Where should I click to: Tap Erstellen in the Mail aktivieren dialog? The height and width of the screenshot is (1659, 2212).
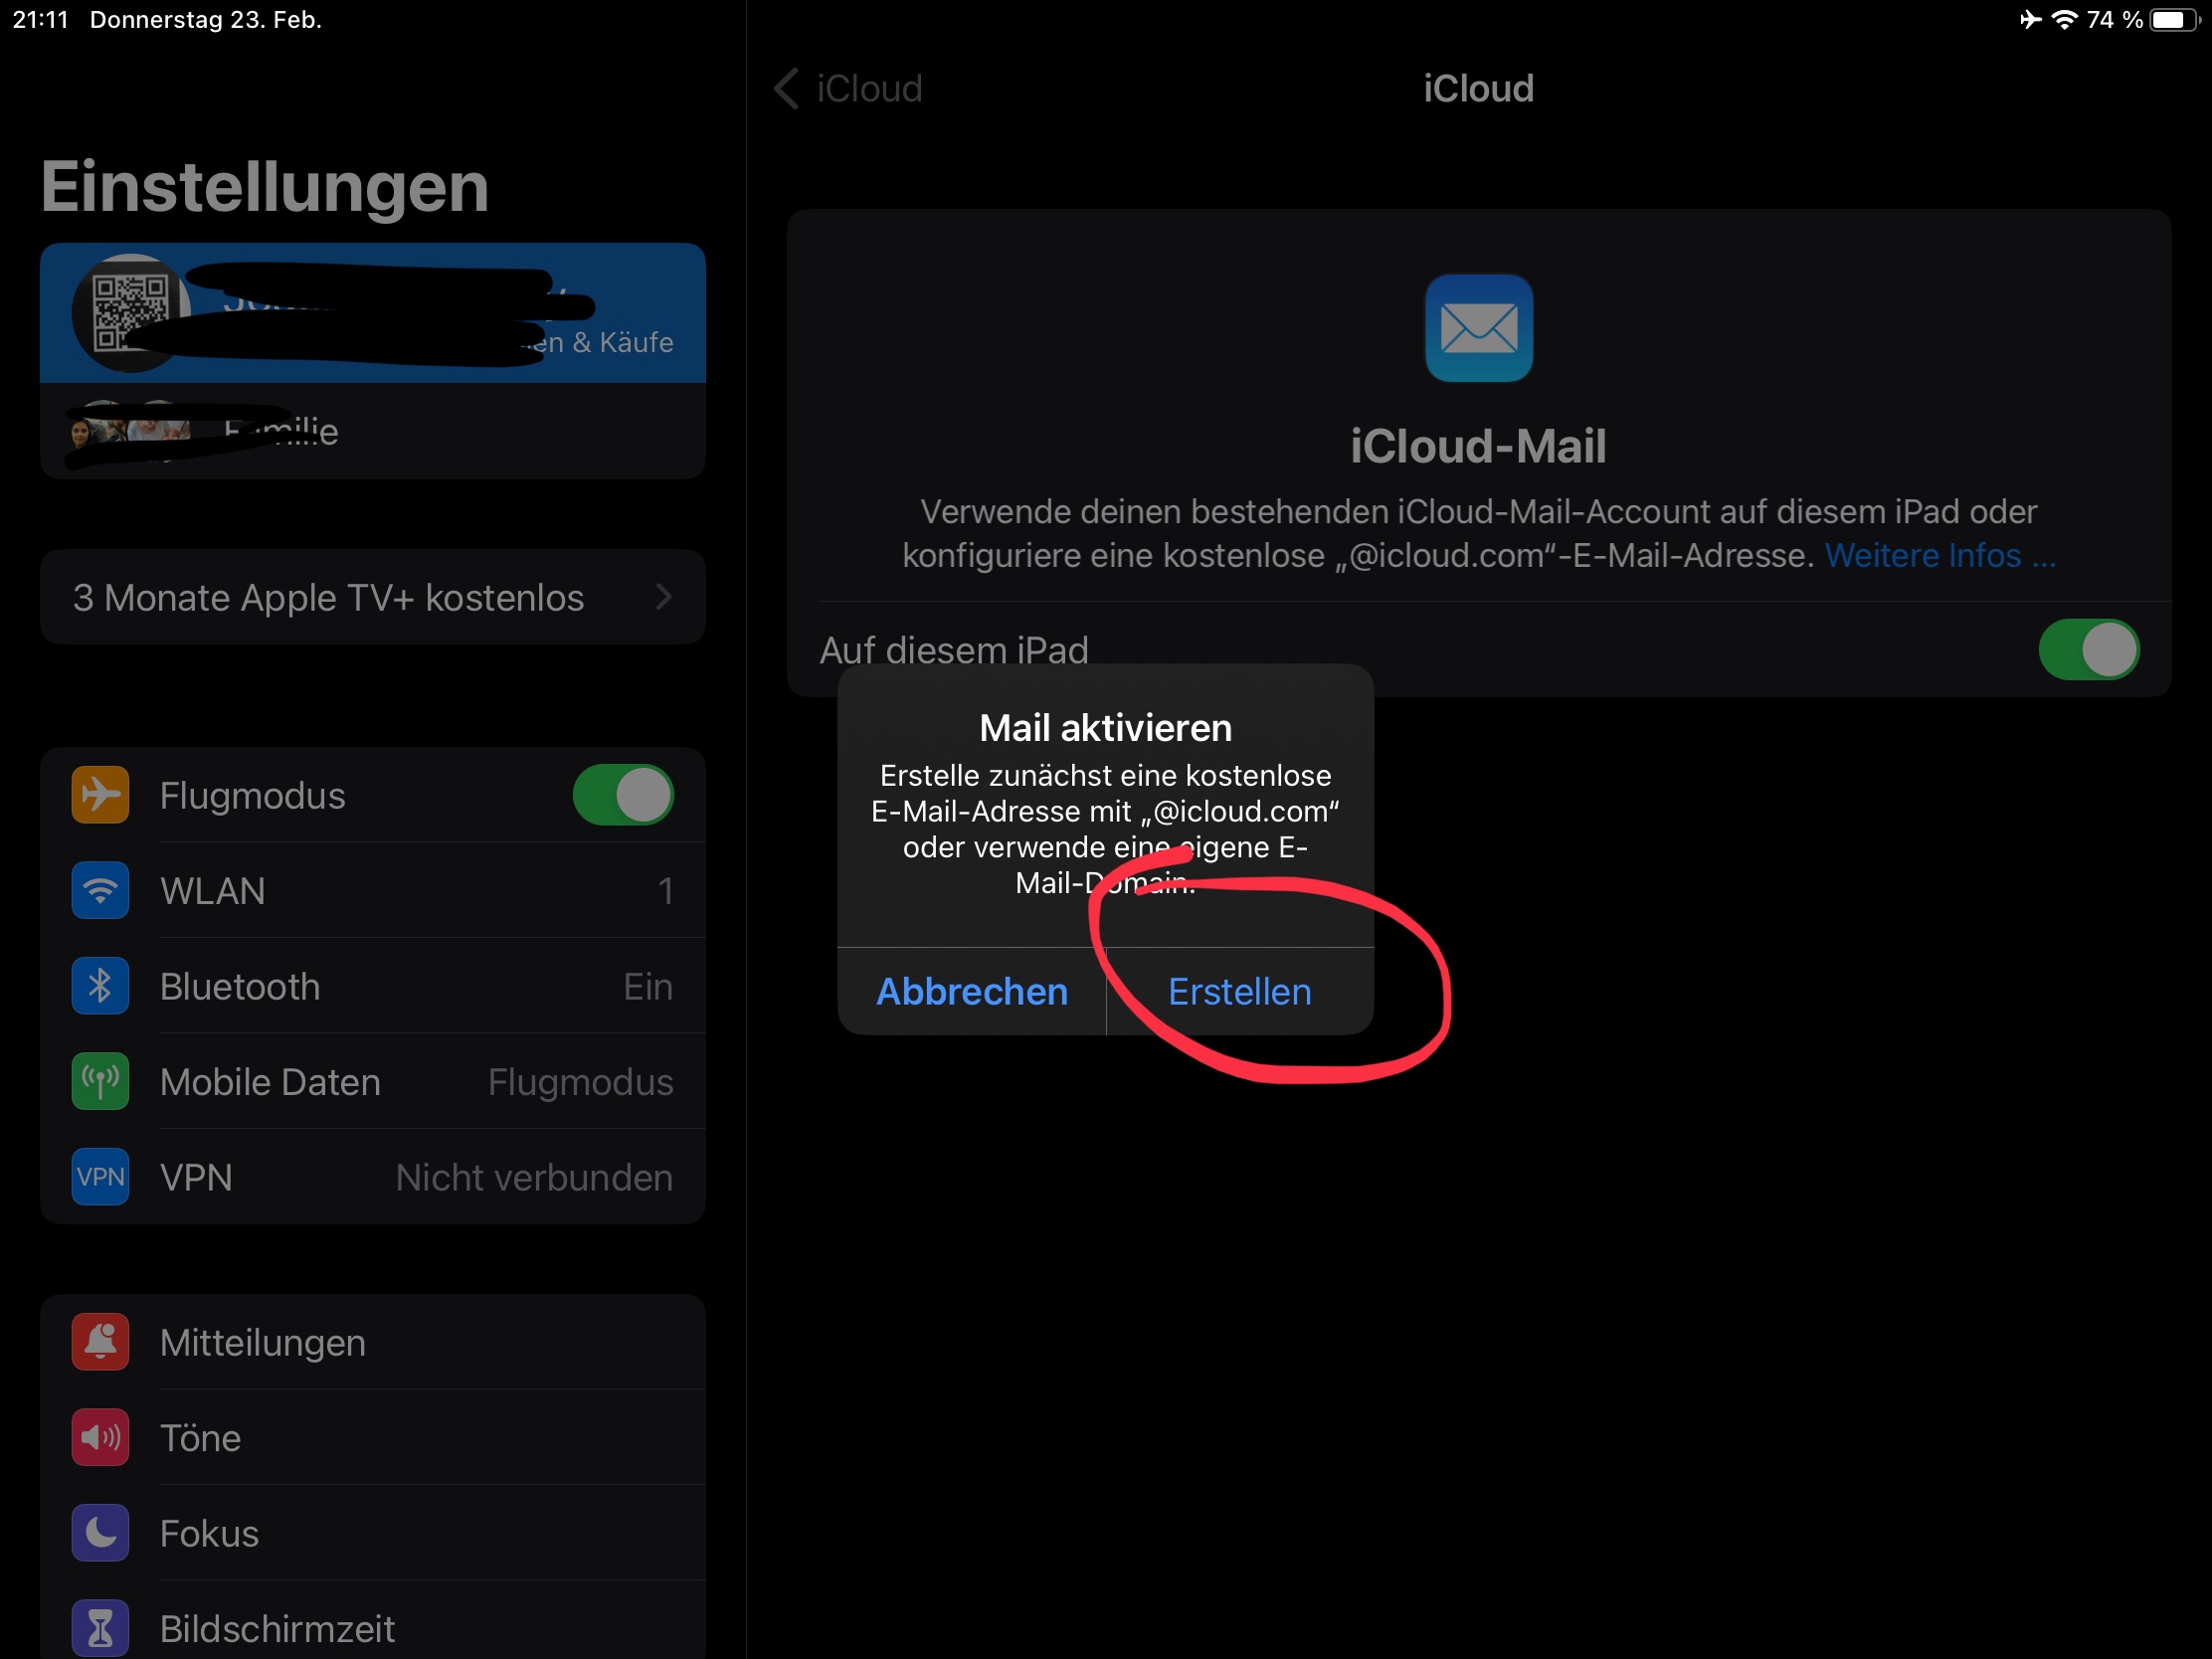[1240, 992]
